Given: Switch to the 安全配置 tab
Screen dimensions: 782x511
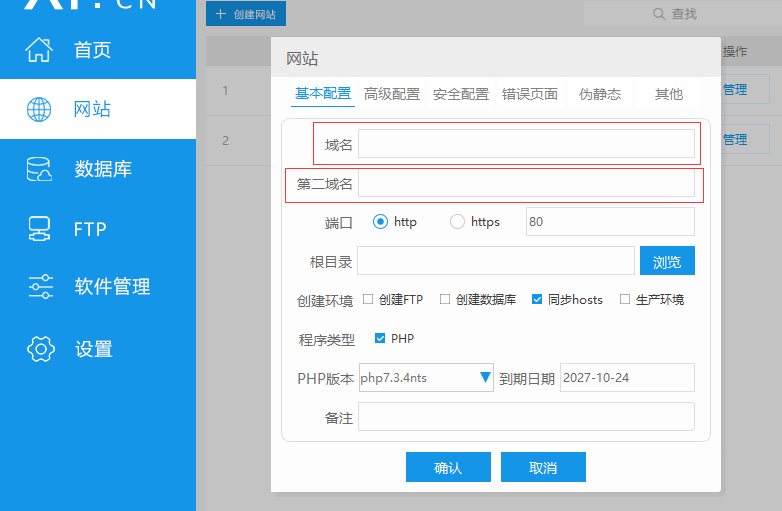Looking at the screenshot, I should (461, 94).
